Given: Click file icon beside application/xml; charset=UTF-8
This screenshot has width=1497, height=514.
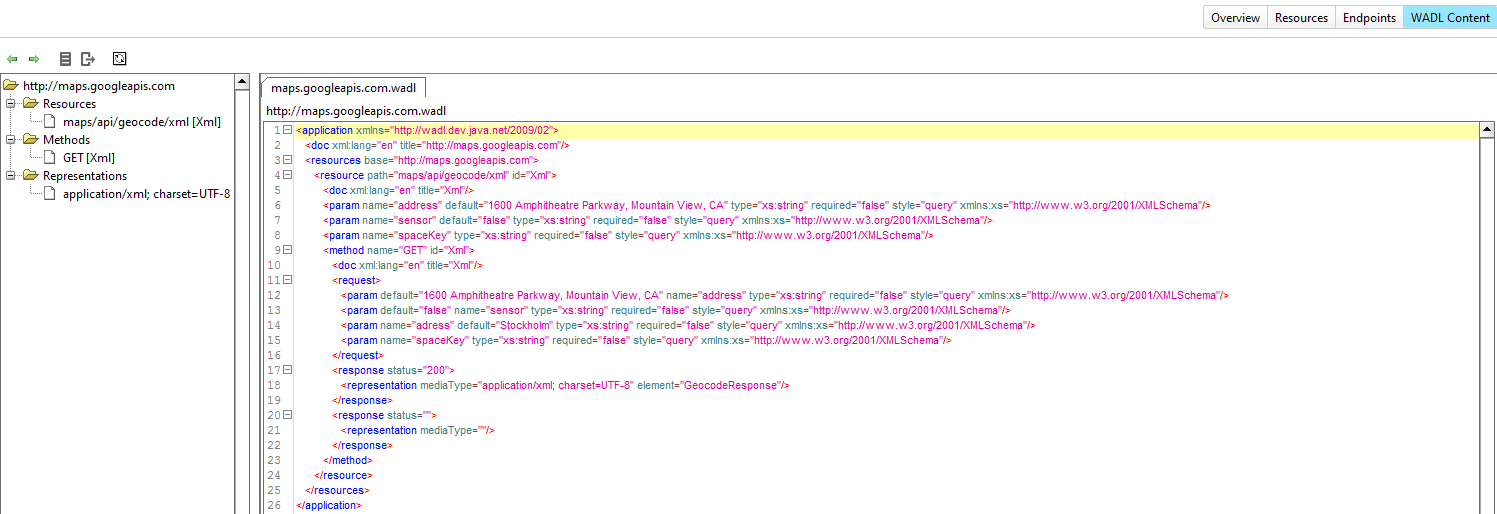Looking at the screenshot, I should 51,194.
